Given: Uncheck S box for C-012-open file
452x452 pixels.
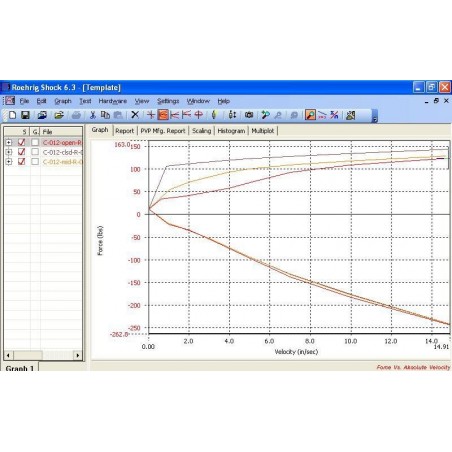Looking at the screenshot, I should click(x=22, y=142).
